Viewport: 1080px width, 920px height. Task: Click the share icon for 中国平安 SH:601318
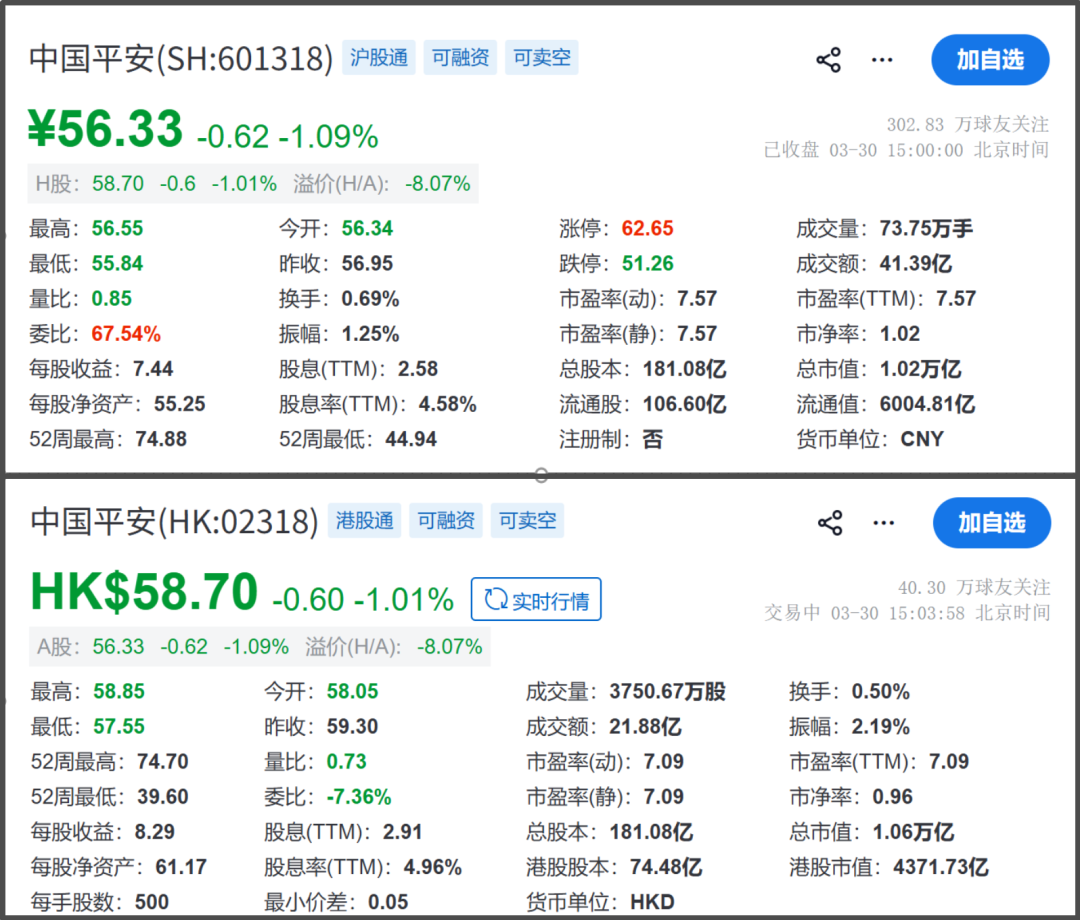pyautogui.click(x=829, y=60)
